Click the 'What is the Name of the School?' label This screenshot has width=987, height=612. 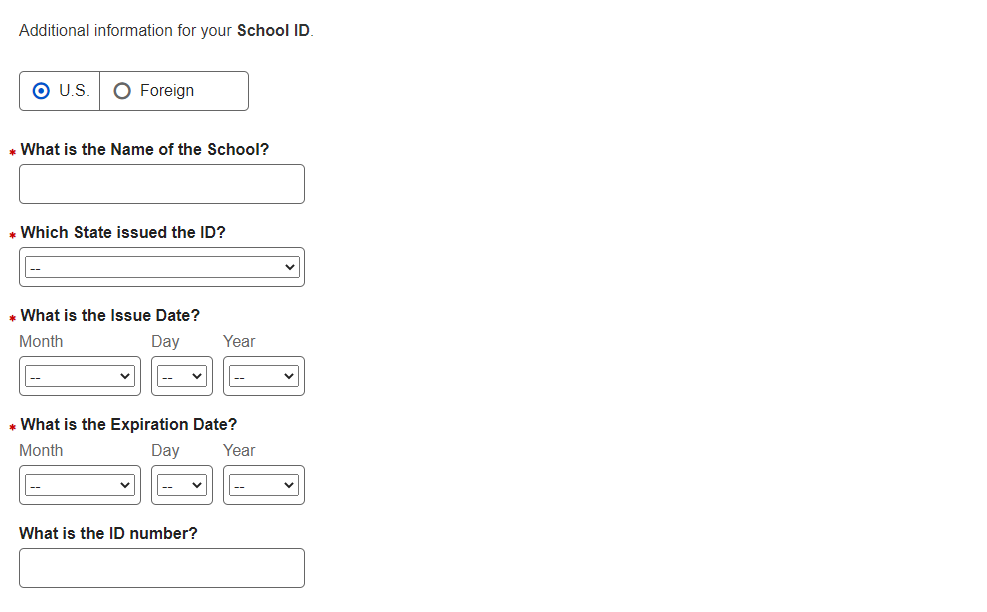pos(144,150)
